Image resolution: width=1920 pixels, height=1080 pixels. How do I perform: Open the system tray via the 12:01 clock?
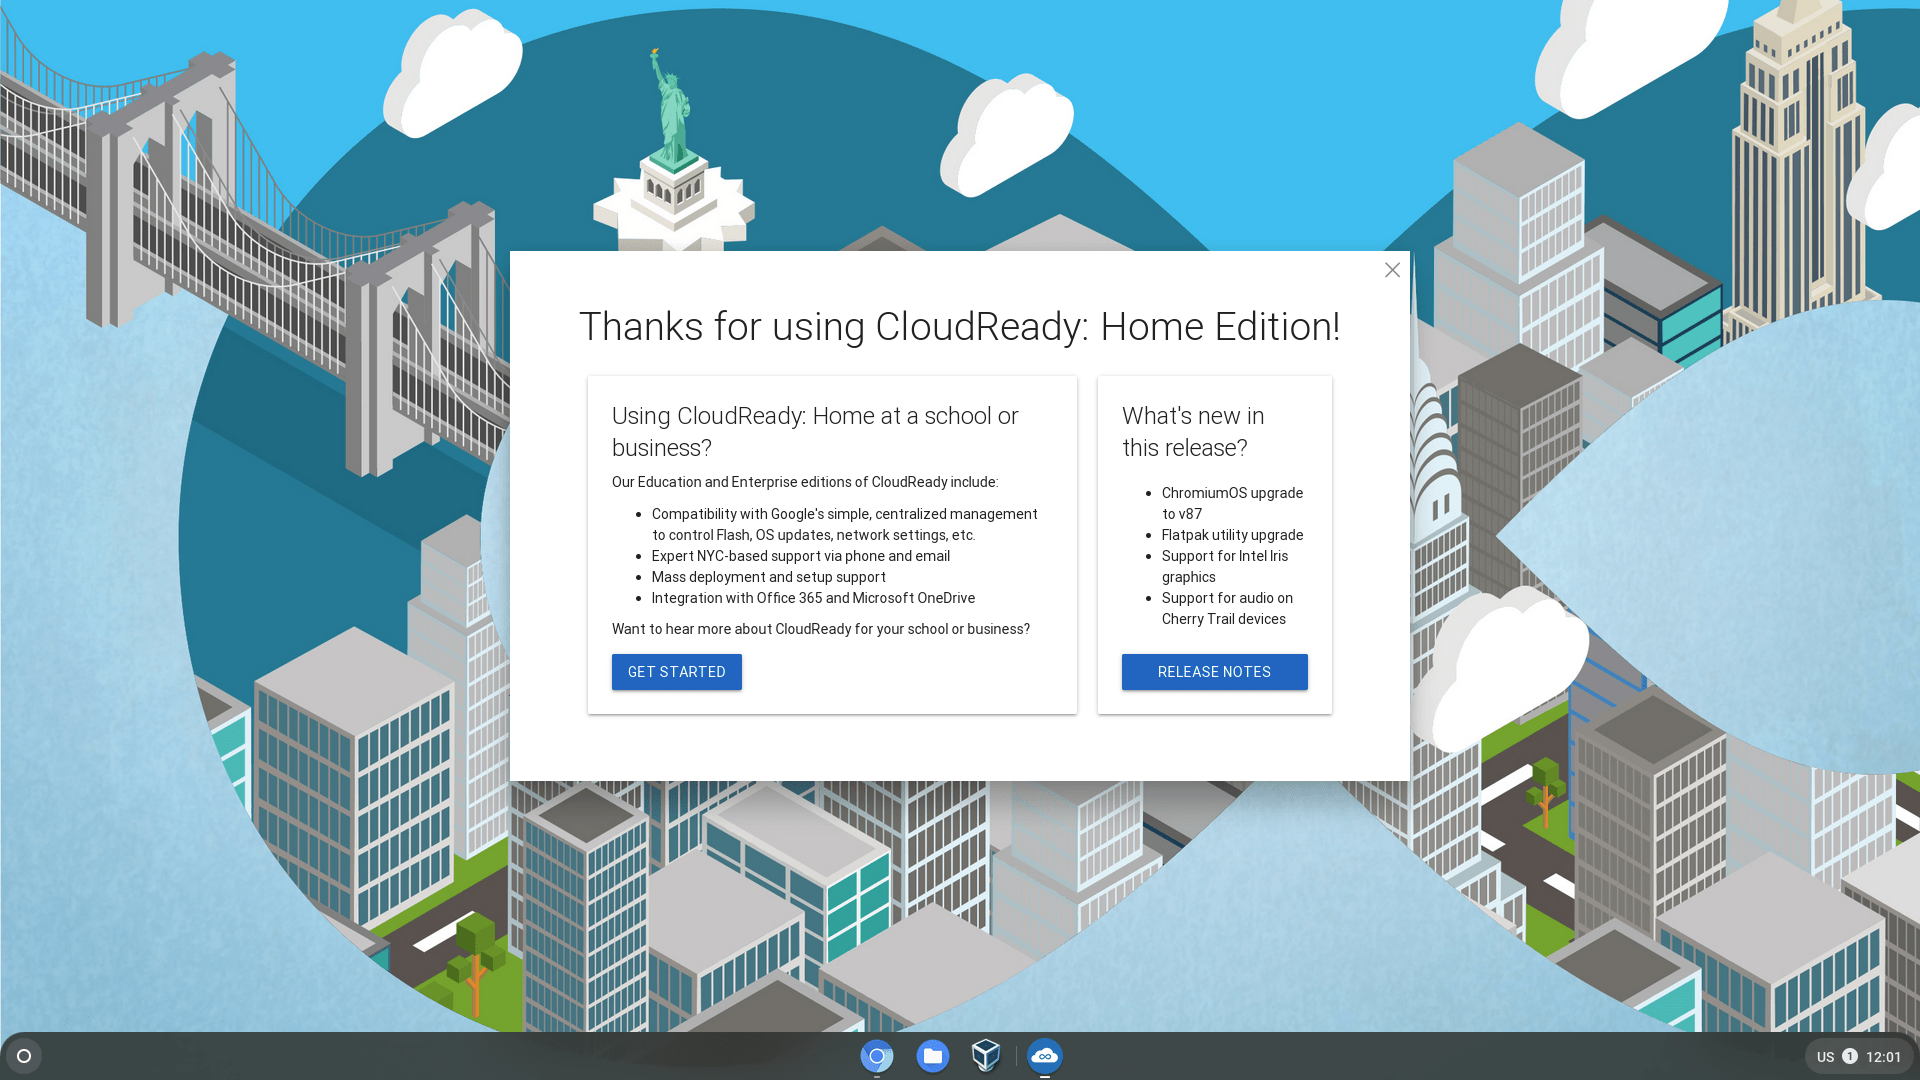point(1883,1057)
